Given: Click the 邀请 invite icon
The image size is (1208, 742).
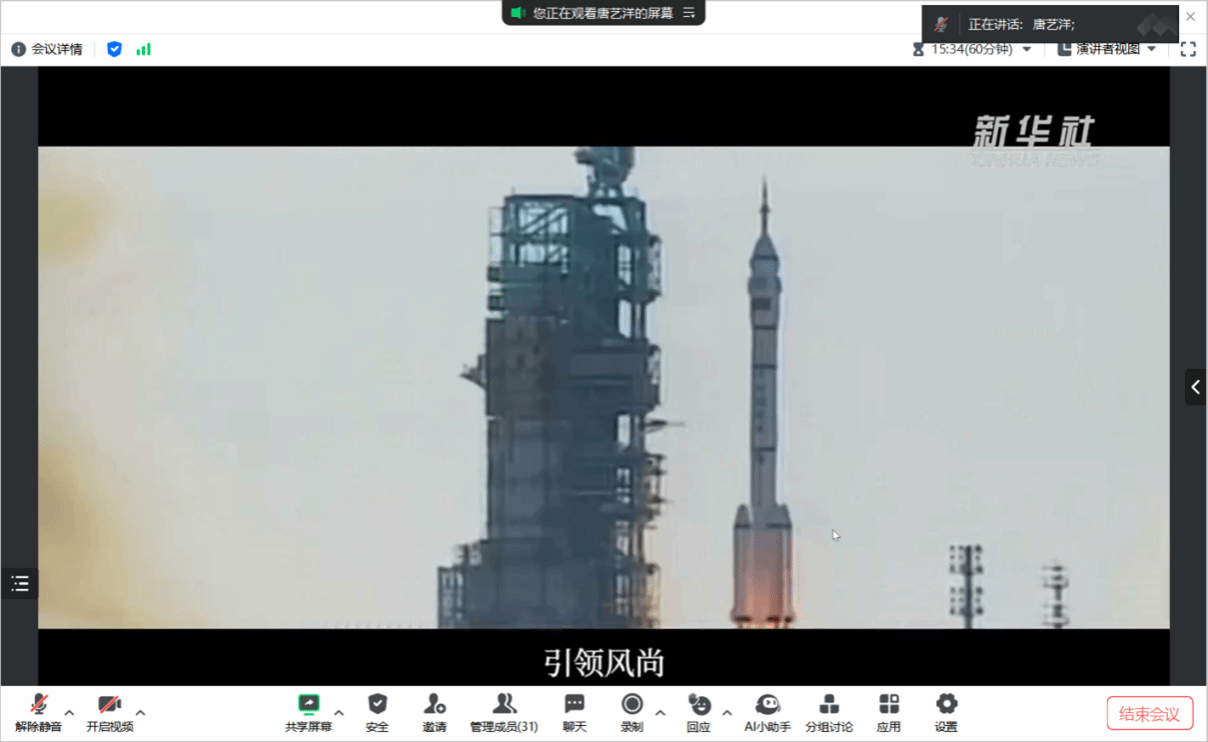Looking at the screenshot, I should (434, 713).
